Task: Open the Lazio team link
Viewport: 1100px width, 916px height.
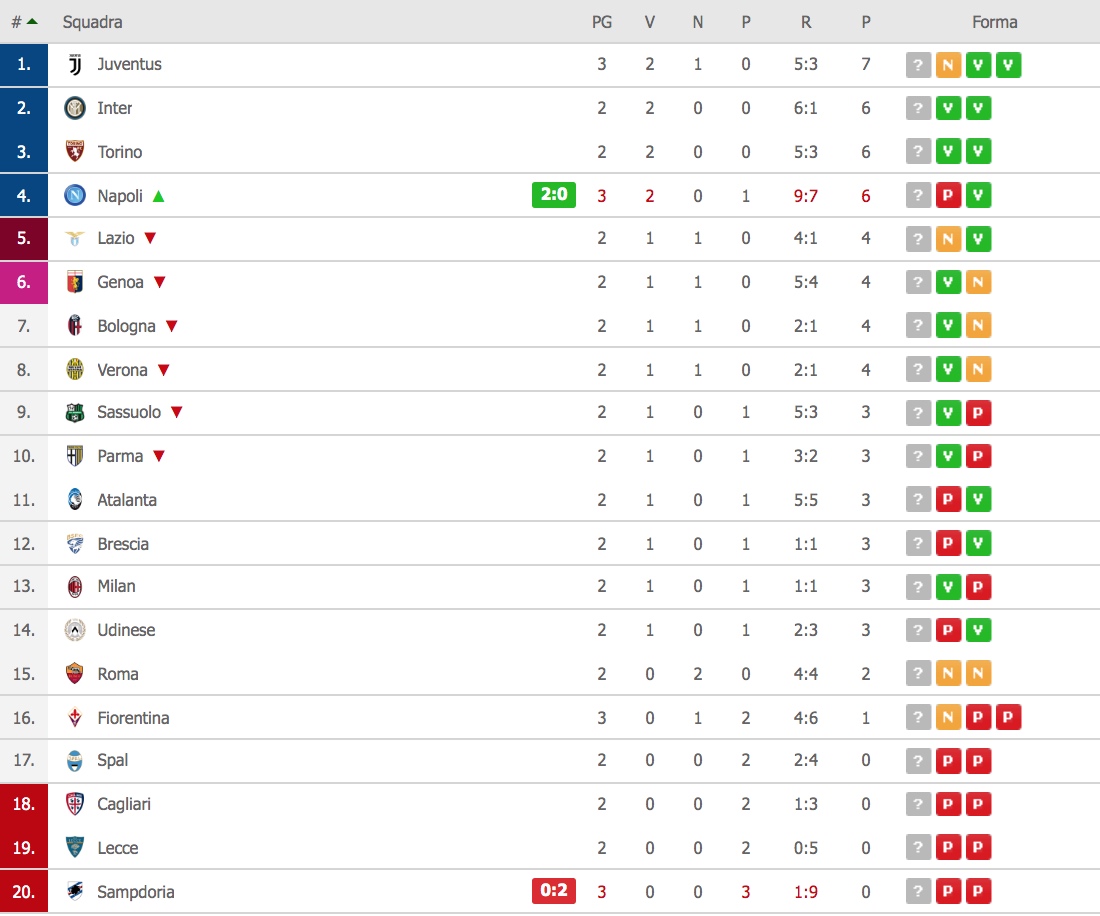Action: (x=118, y=238)
